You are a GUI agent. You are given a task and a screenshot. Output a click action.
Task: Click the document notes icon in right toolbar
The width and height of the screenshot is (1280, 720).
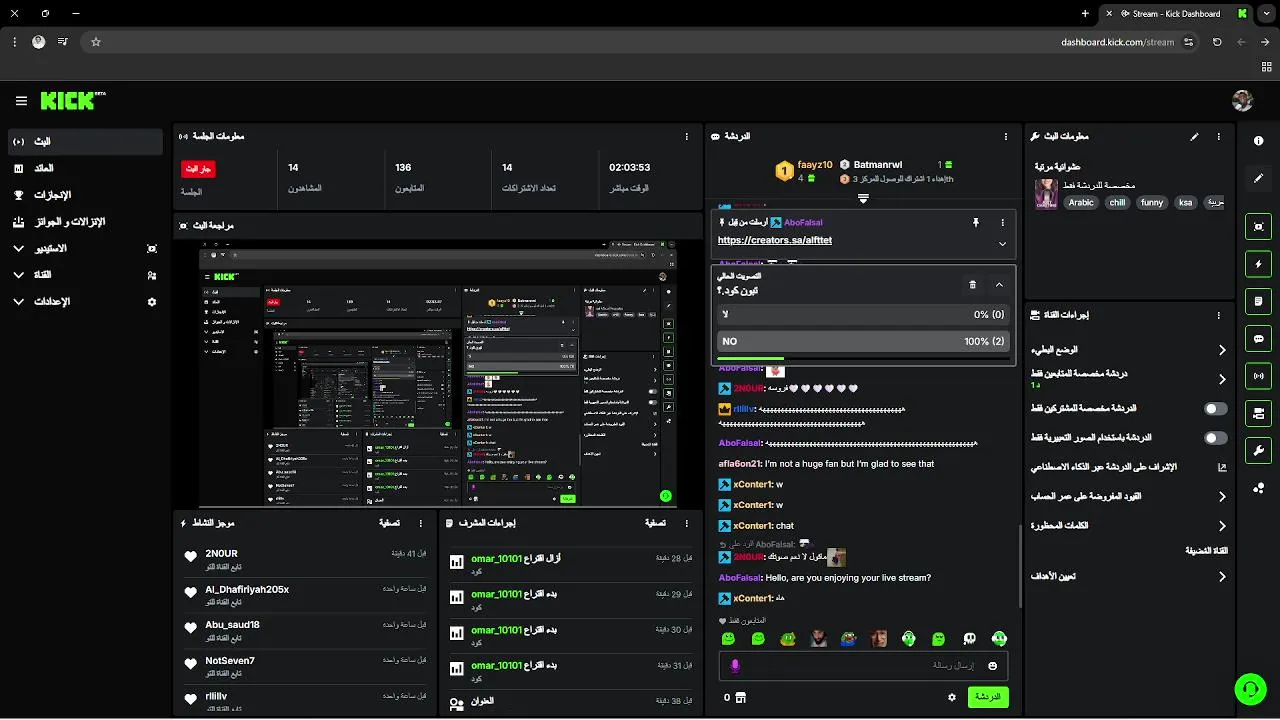click(x=1258, y=301)
